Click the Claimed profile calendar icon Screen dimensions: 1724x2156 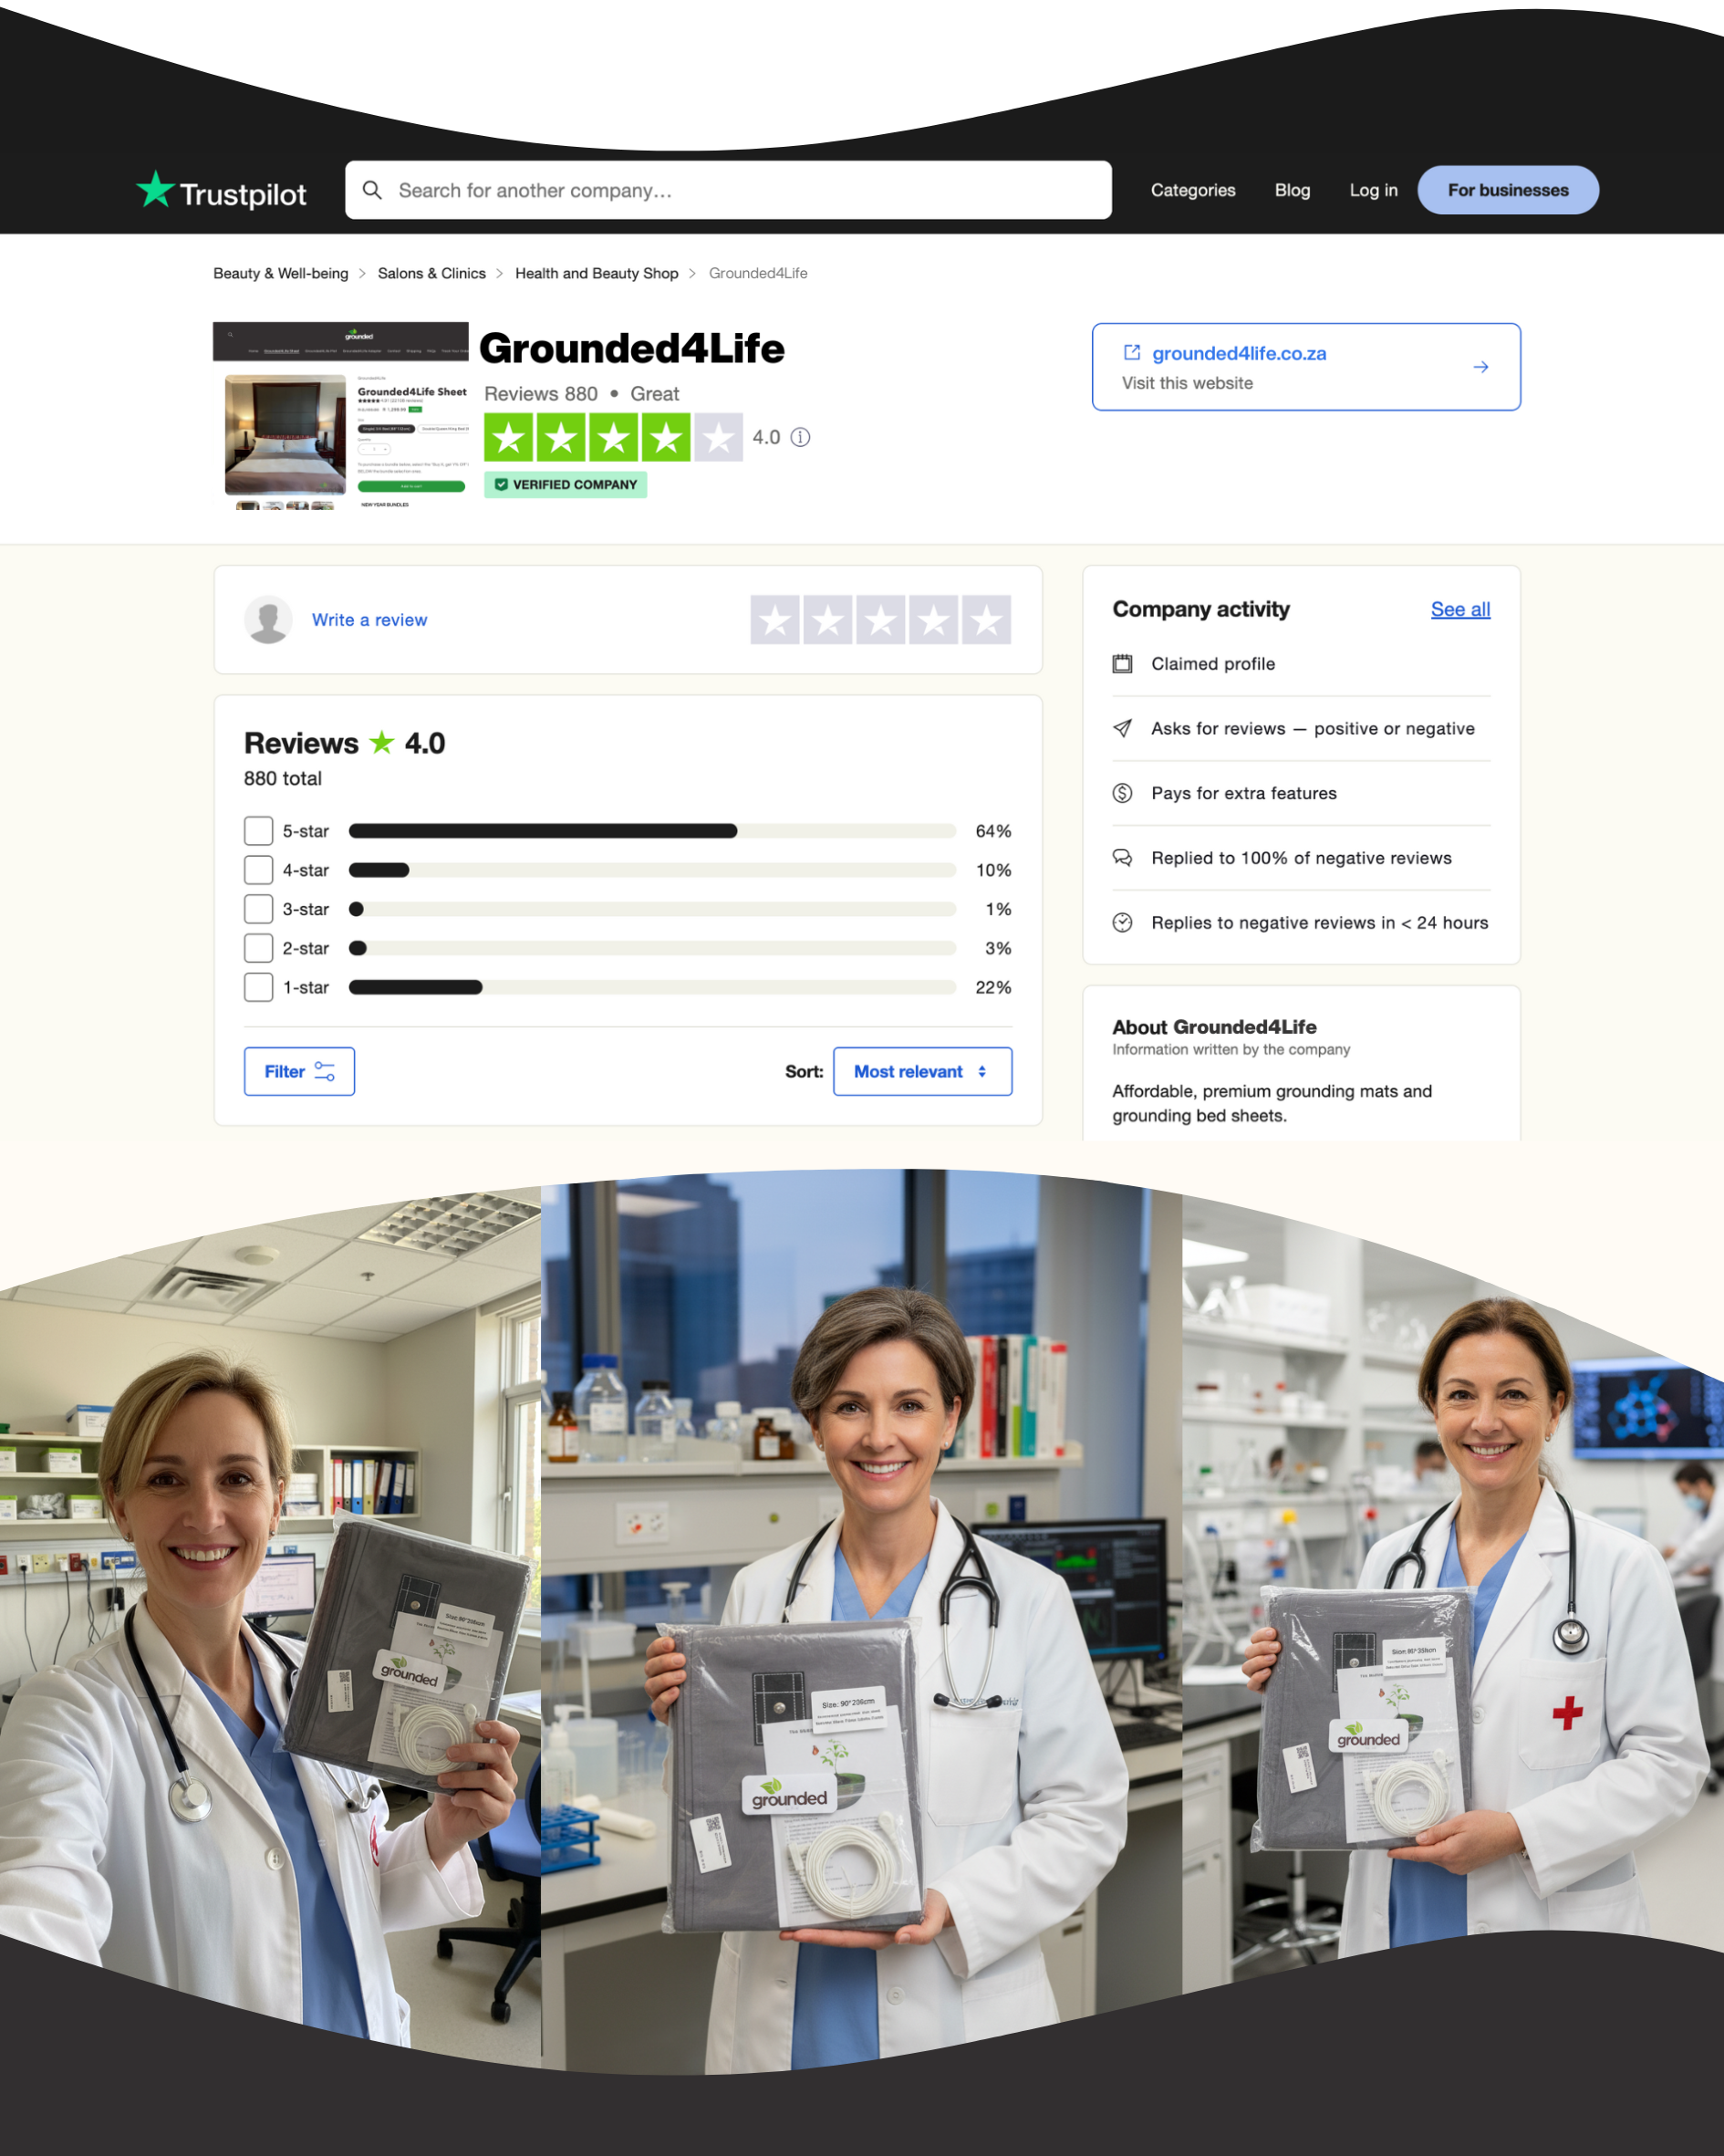tap(1123, 664)
